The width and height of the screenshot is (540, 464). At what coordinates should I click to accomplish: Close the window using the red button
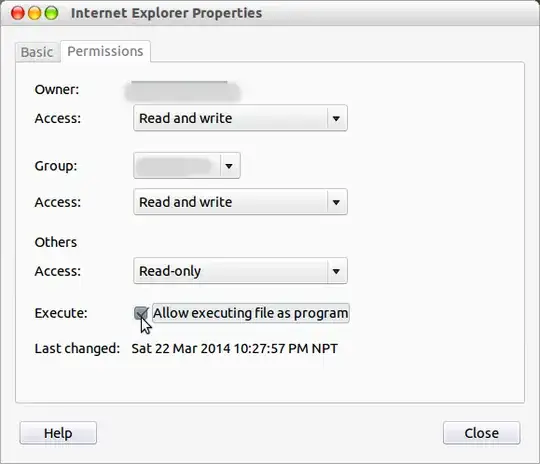tap(18, 13)
